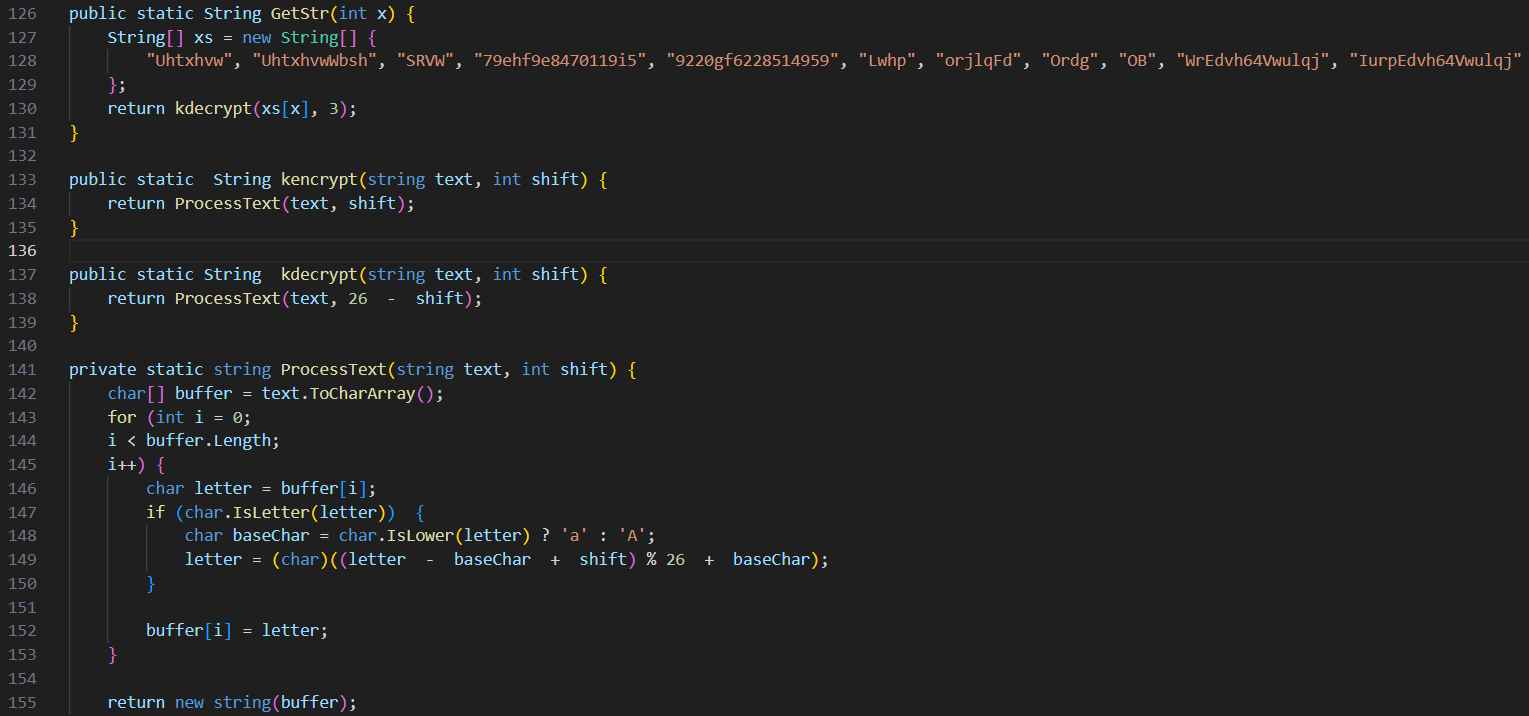Click the baseChar variable declaration on line 148
The image size is (1529, 716).
point(271,535)
